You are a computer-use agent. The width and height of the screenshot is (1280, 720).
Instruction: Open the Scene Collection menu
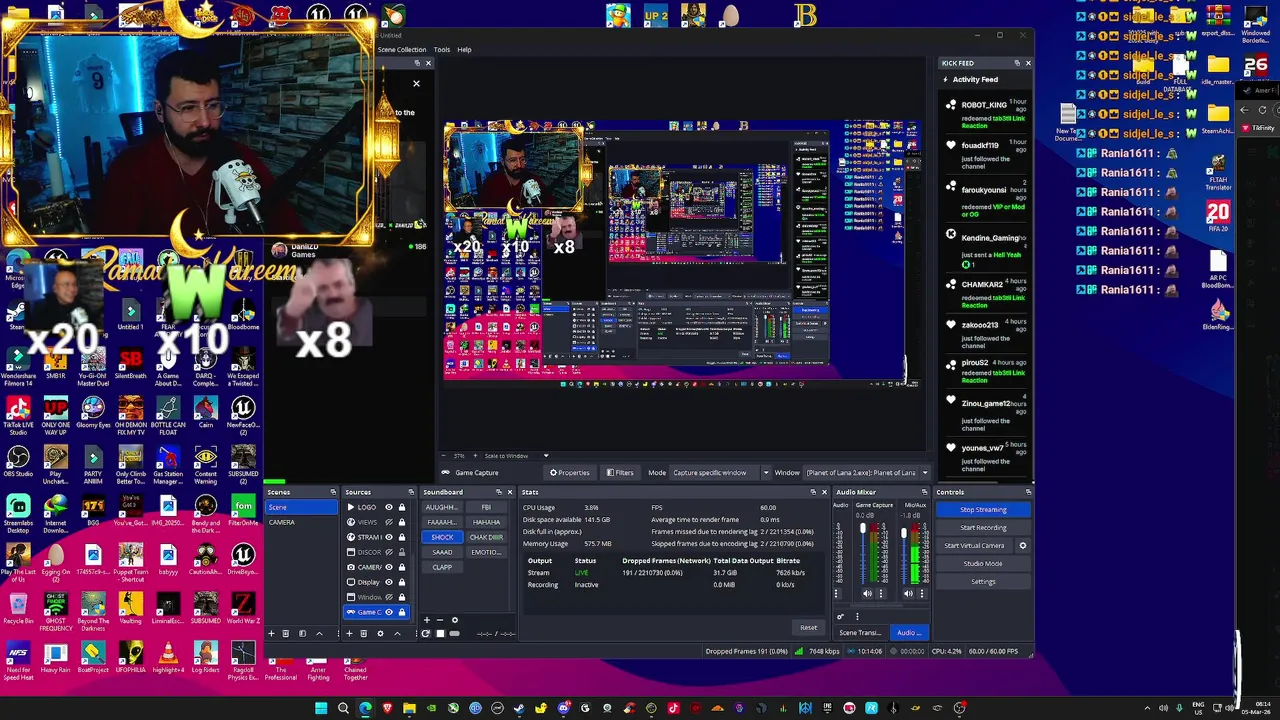coord(401,49)
